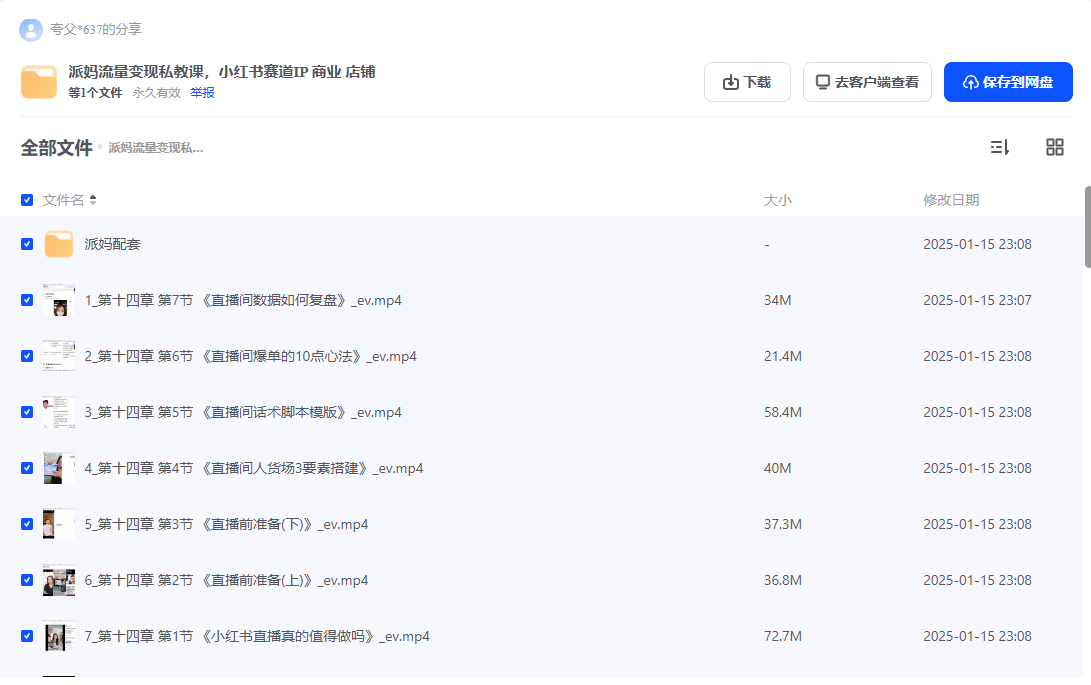1091x685 pixels.
Task: Click 保存到网盘 button
Action: tap(1008, 82)
